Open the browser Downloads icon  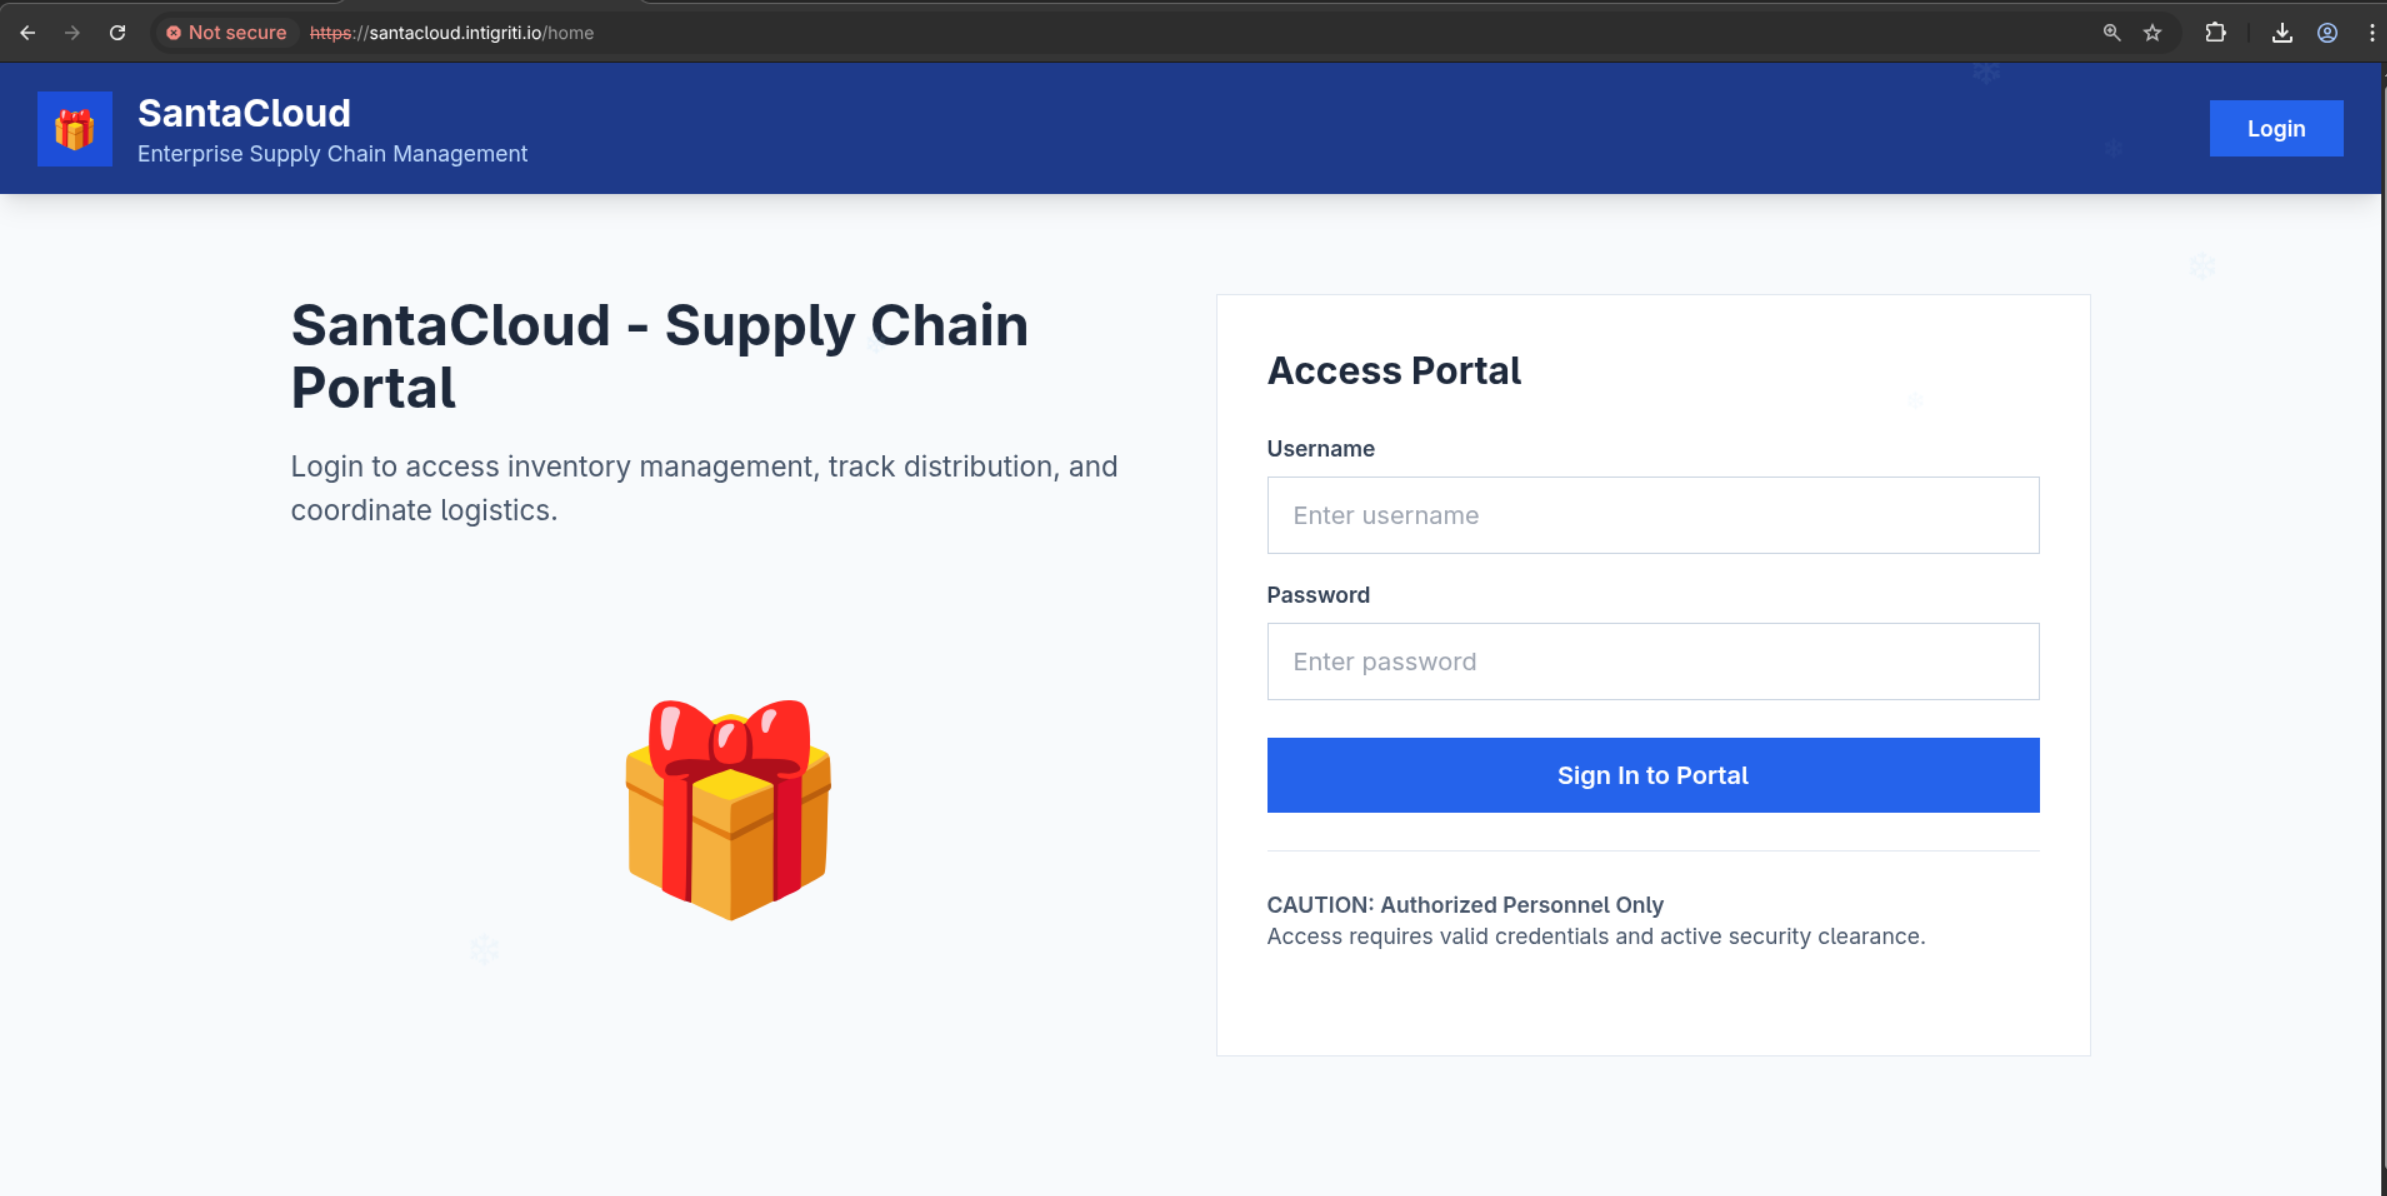(x=2282, y=33)
